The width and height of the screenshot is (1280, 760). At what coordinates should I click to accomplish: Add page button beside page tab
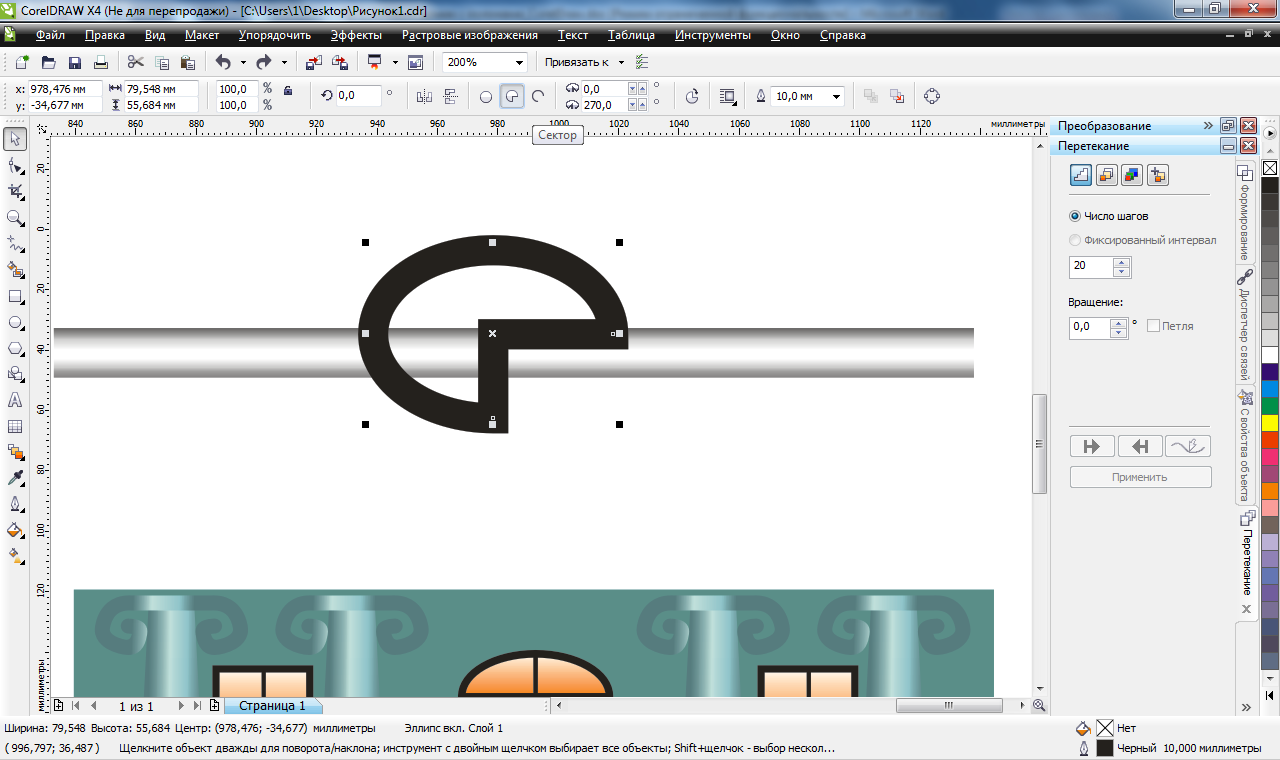tap(214, 706)
